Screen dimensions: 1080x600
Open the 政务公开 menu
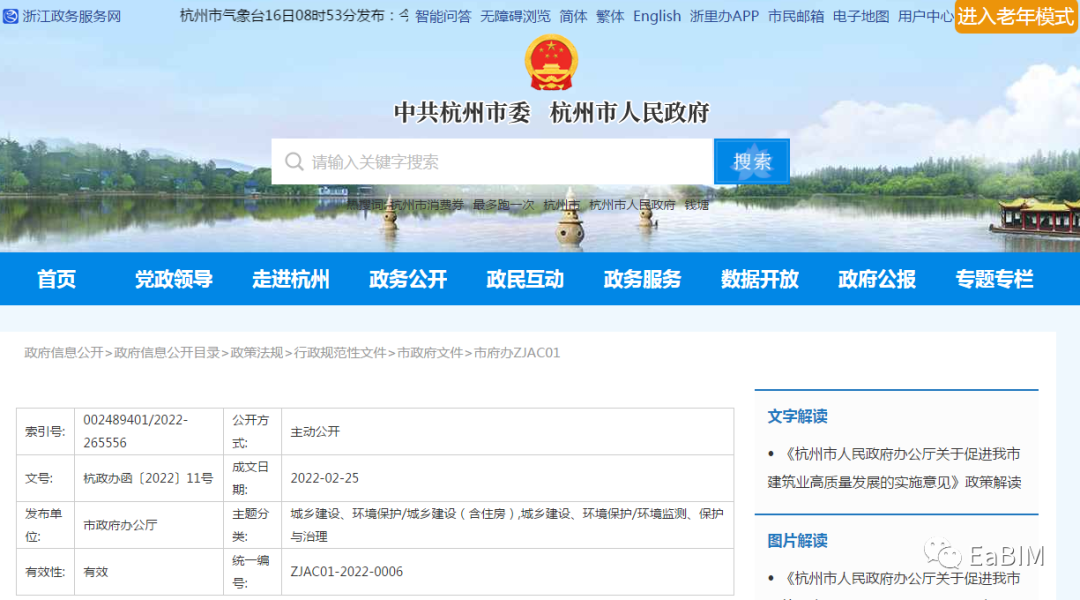pyautogui.click(x=408, y=280)
